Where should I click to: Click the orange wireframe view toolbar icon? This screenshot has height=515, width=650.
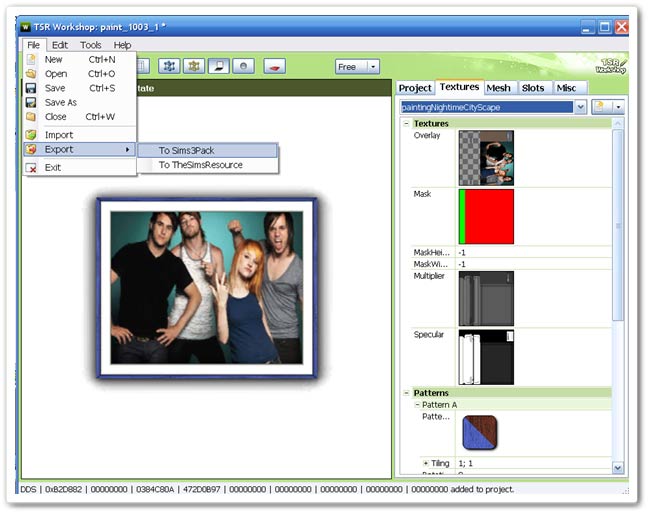pos(193,66)
